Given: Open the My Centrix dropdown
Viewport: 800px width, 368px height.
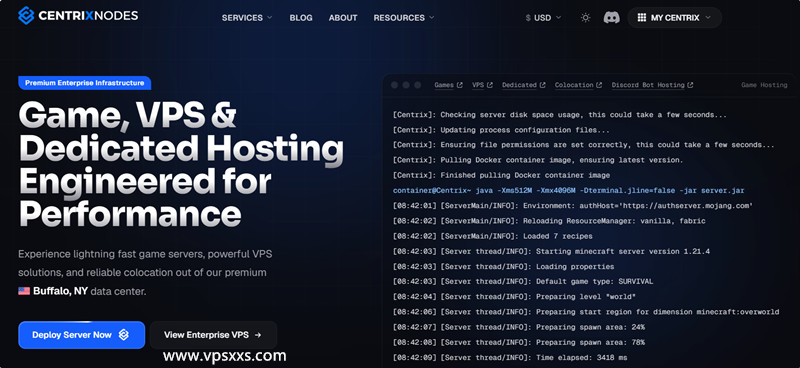Looking at the screenshot, I should tap(674, 17).
